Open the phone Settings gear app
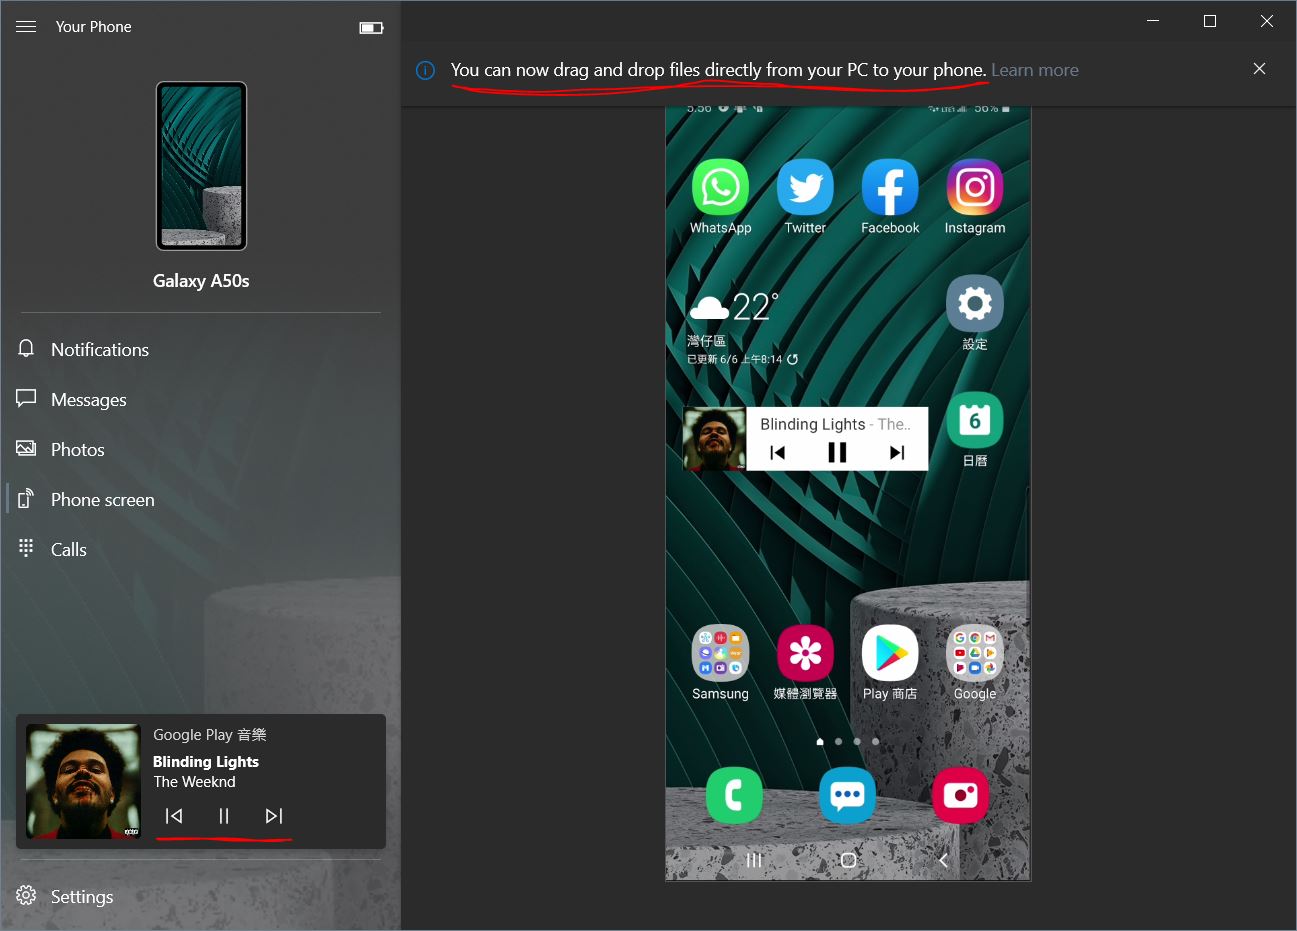This screenshot has height=931, width=1297. point(975,312)
